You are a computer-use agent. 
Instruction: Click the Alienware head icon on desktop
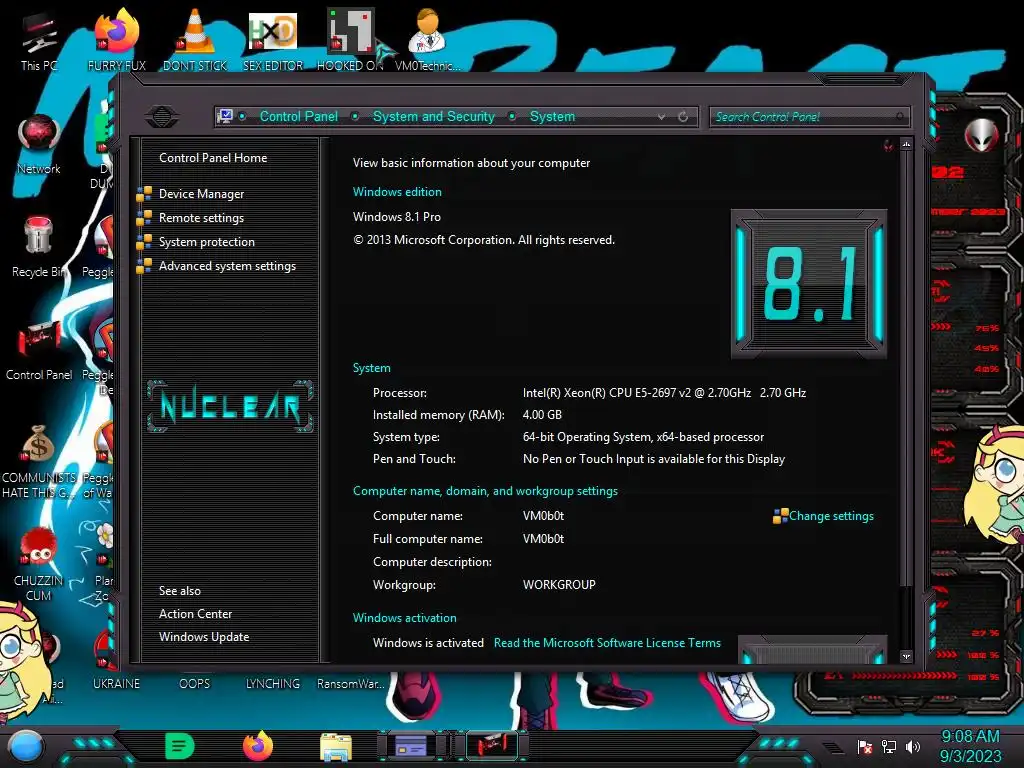click(981, 135)
